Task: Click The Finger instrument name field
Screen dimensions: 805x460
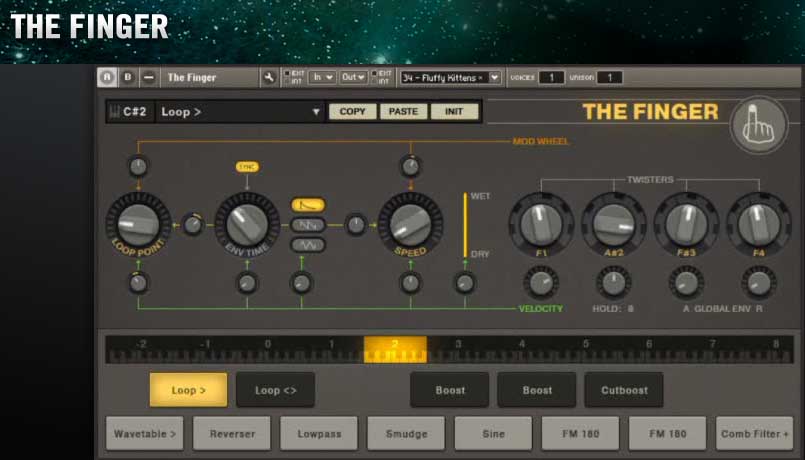Action: [210, 78]
